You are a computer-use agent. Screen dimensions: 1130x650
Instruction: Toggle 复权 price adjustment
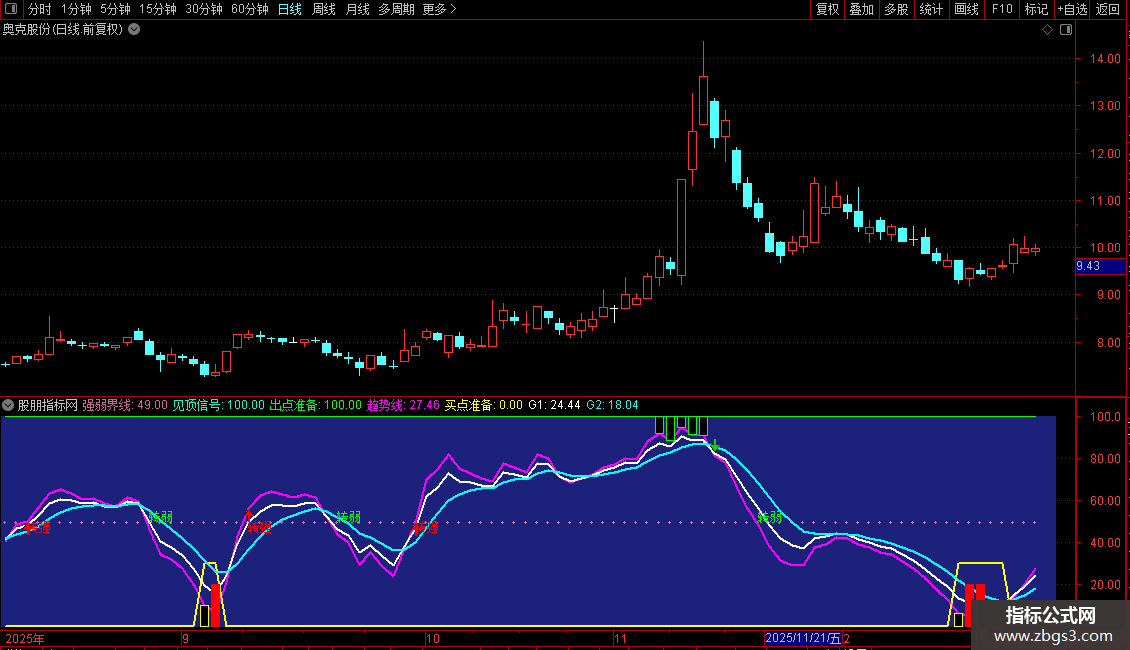[x=827, y=9]
